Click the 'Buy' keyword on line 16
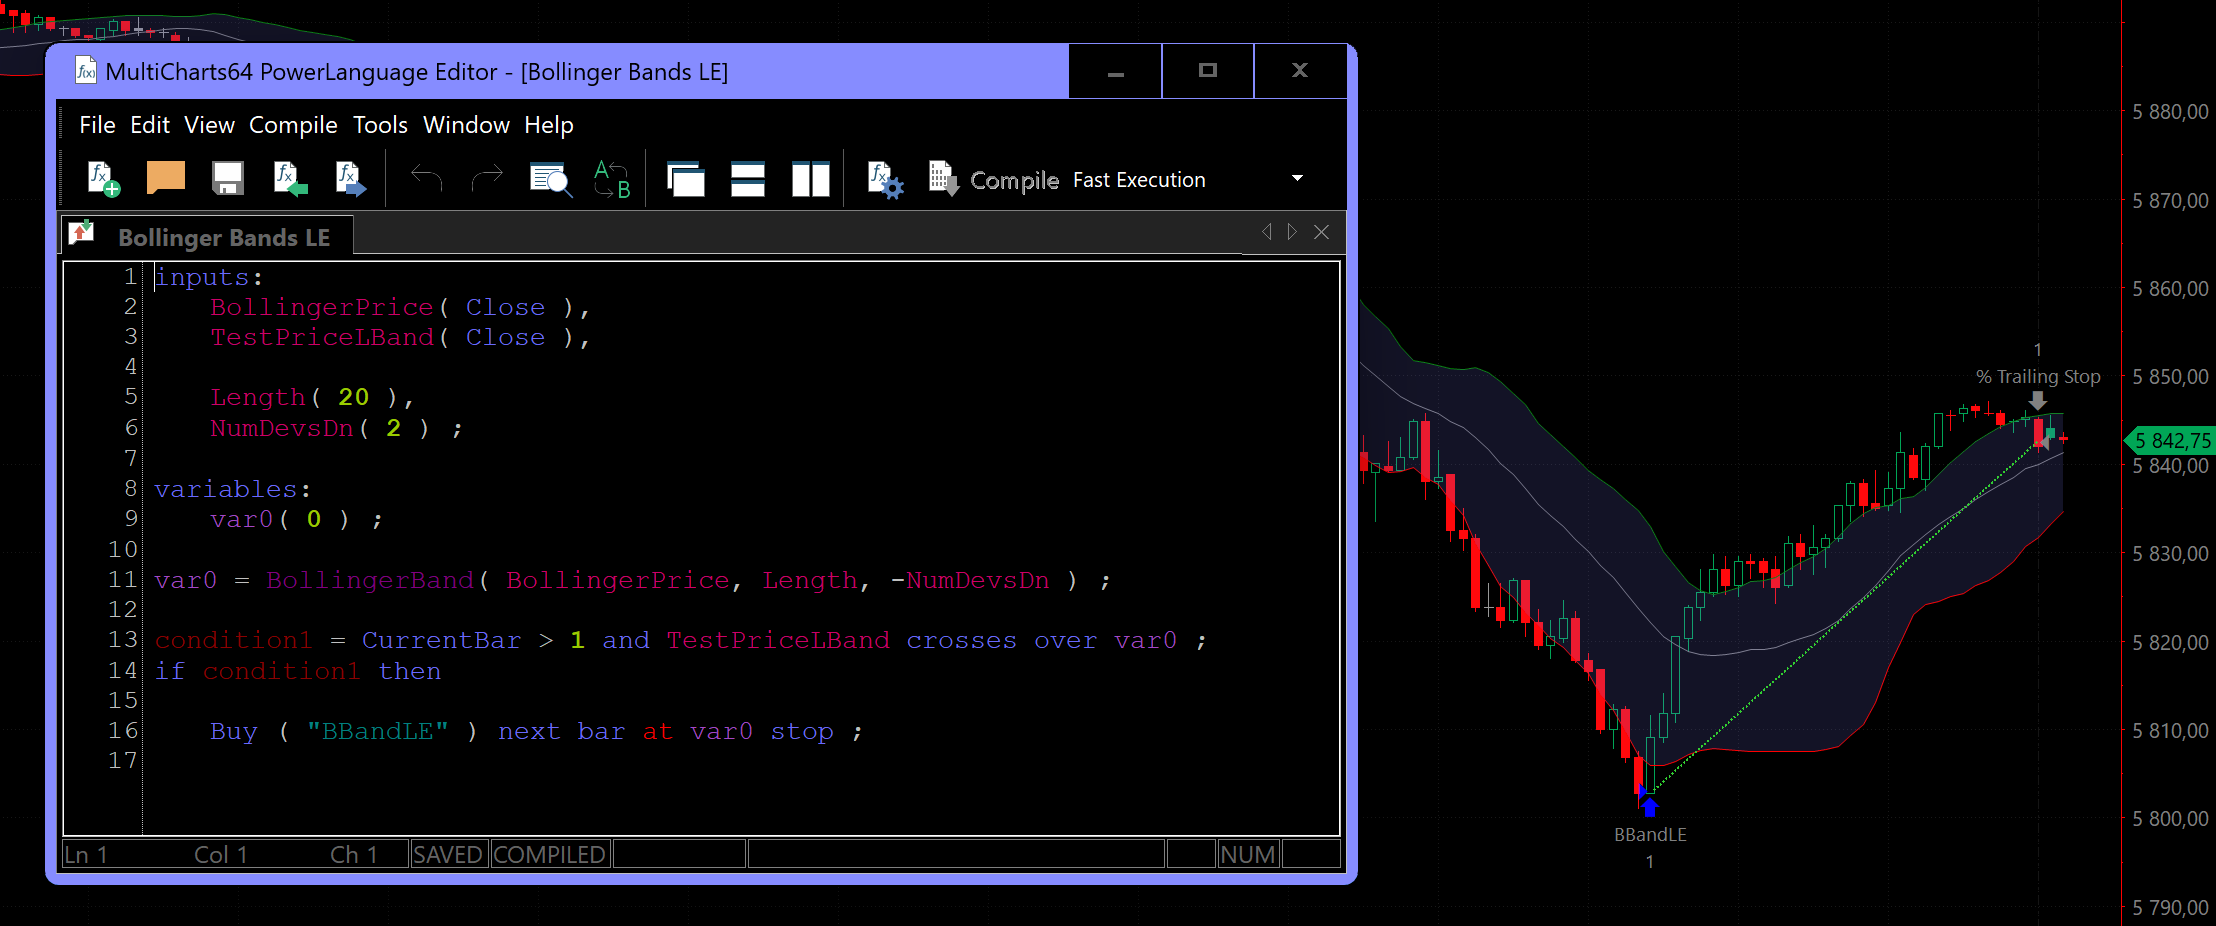 coord(234,732)
